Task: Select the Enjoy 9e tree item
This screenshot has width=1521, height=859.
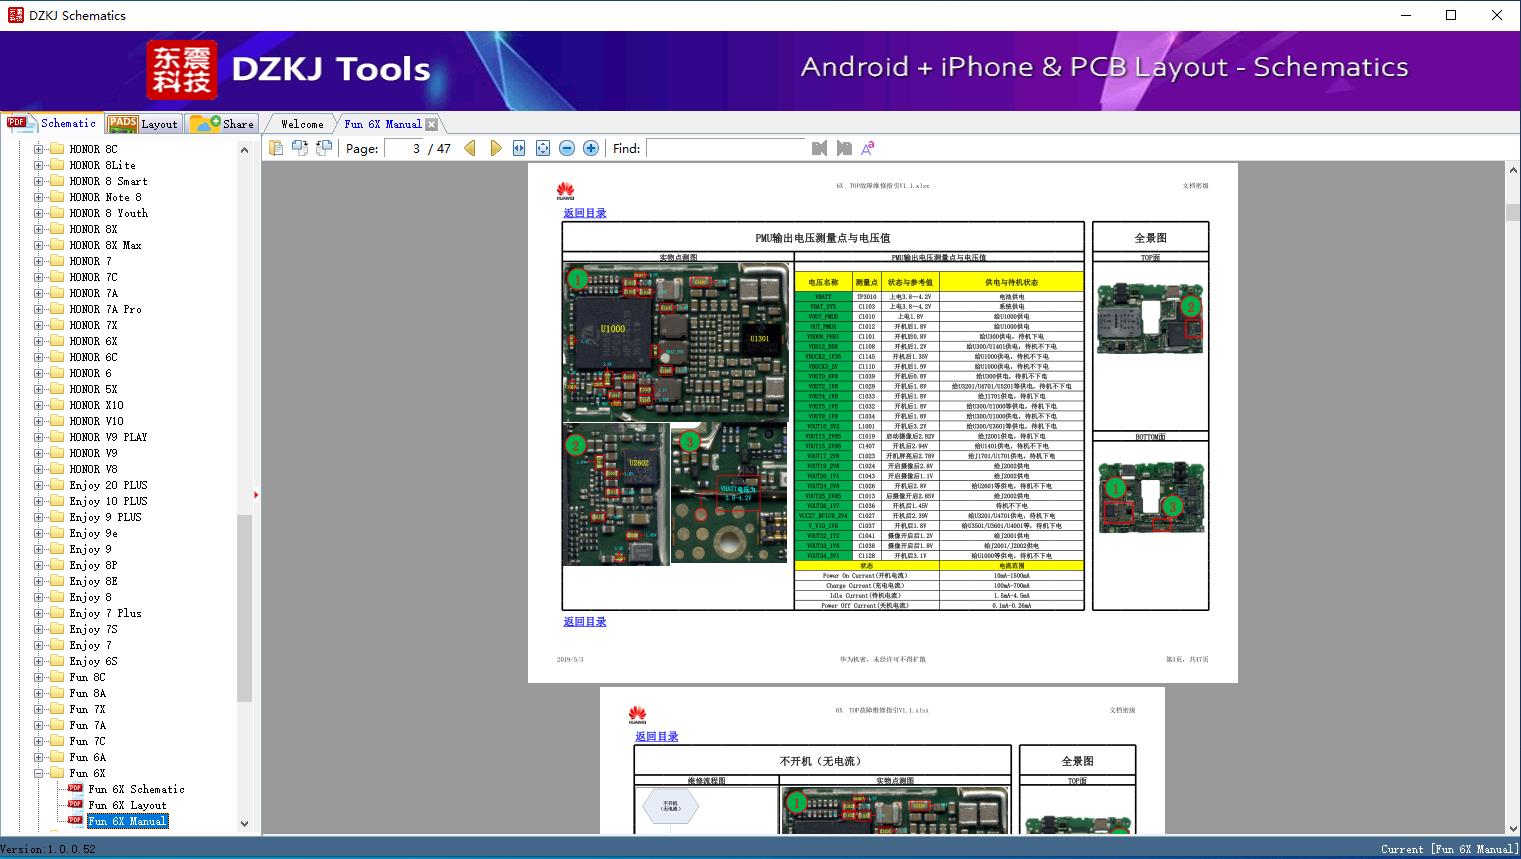Action: (93, 533)
